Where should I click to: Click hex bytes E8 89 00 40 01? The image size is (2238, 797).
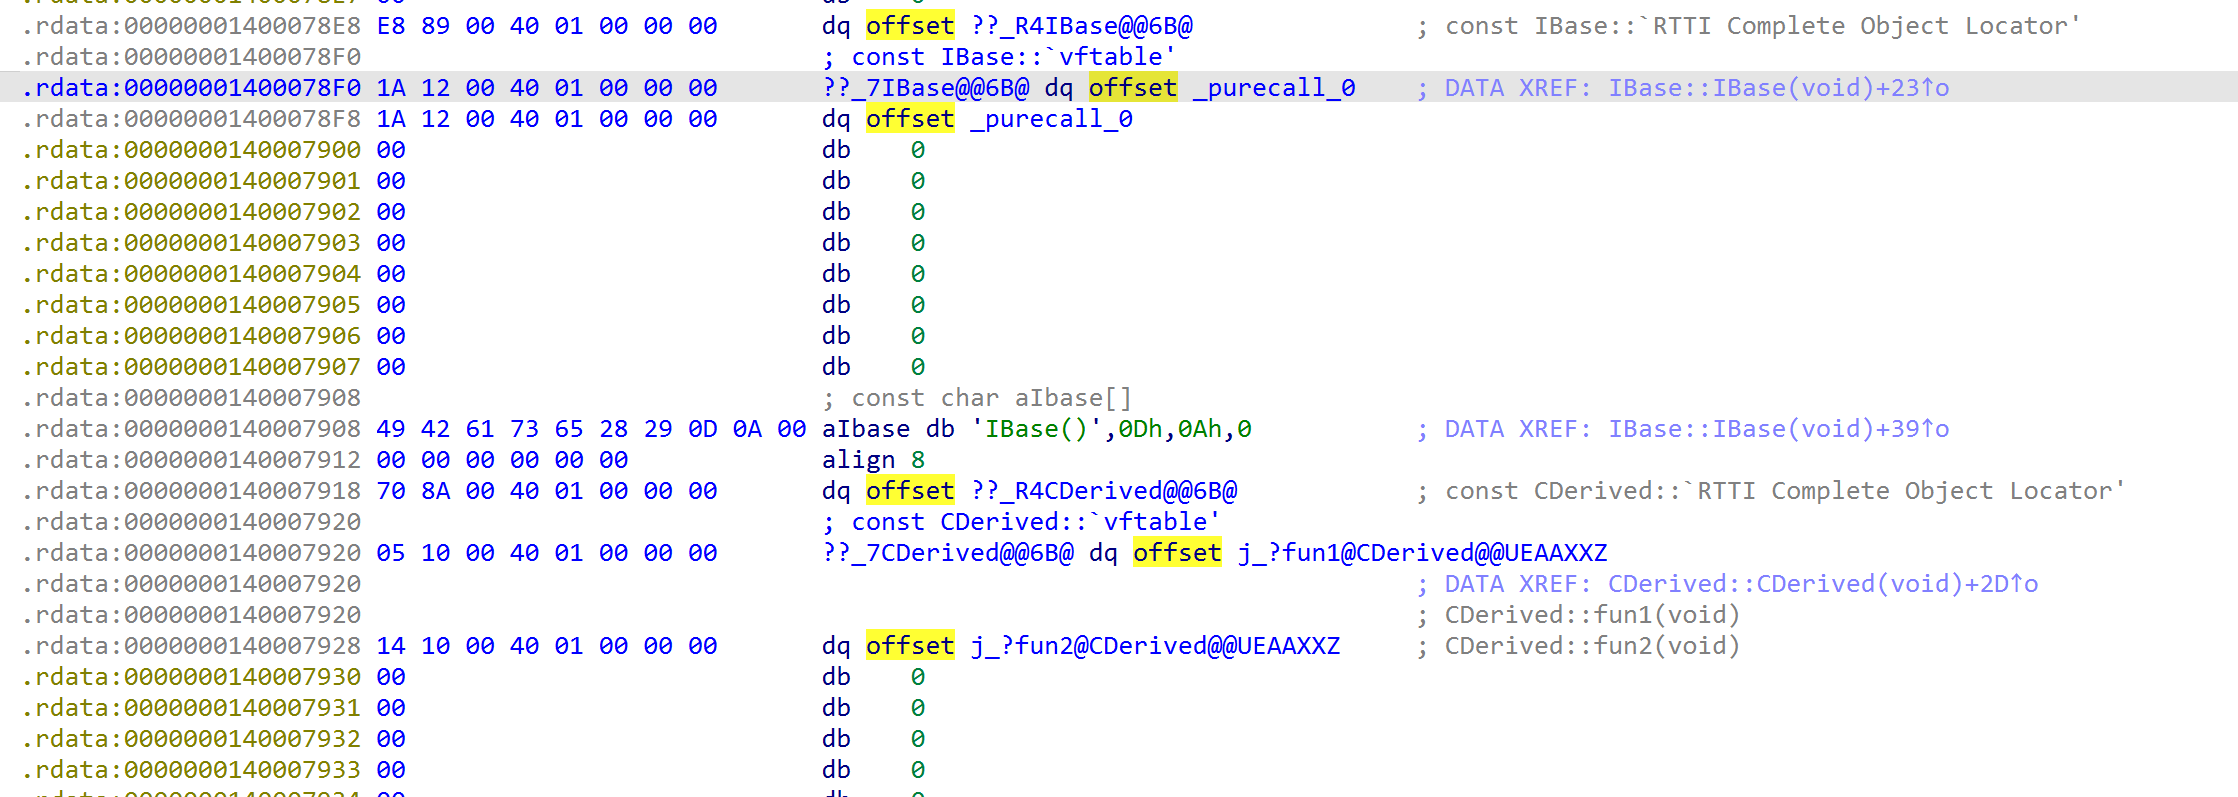[x=480, y=26]
